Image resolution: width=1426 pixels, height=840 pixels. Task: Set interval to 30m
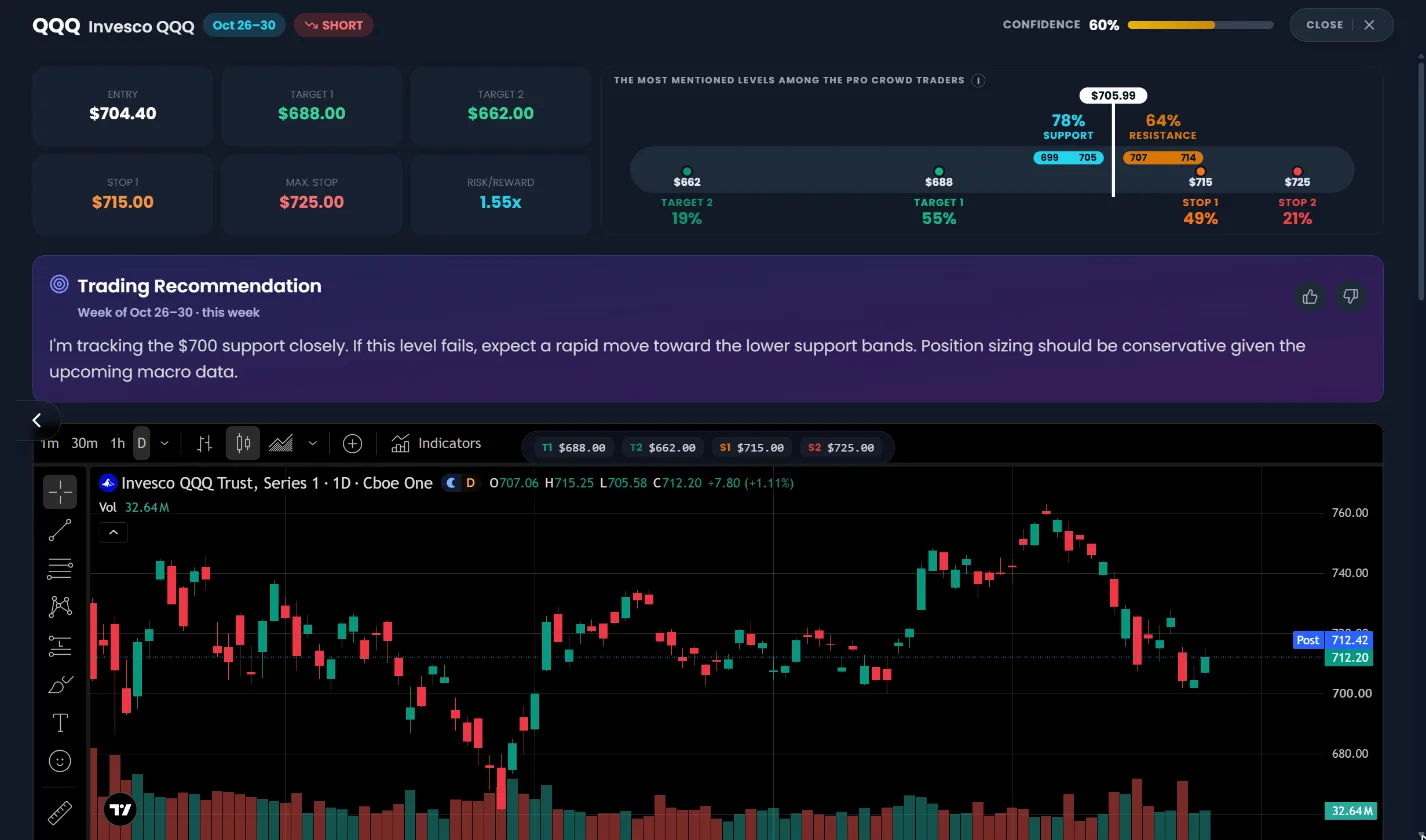84,443
